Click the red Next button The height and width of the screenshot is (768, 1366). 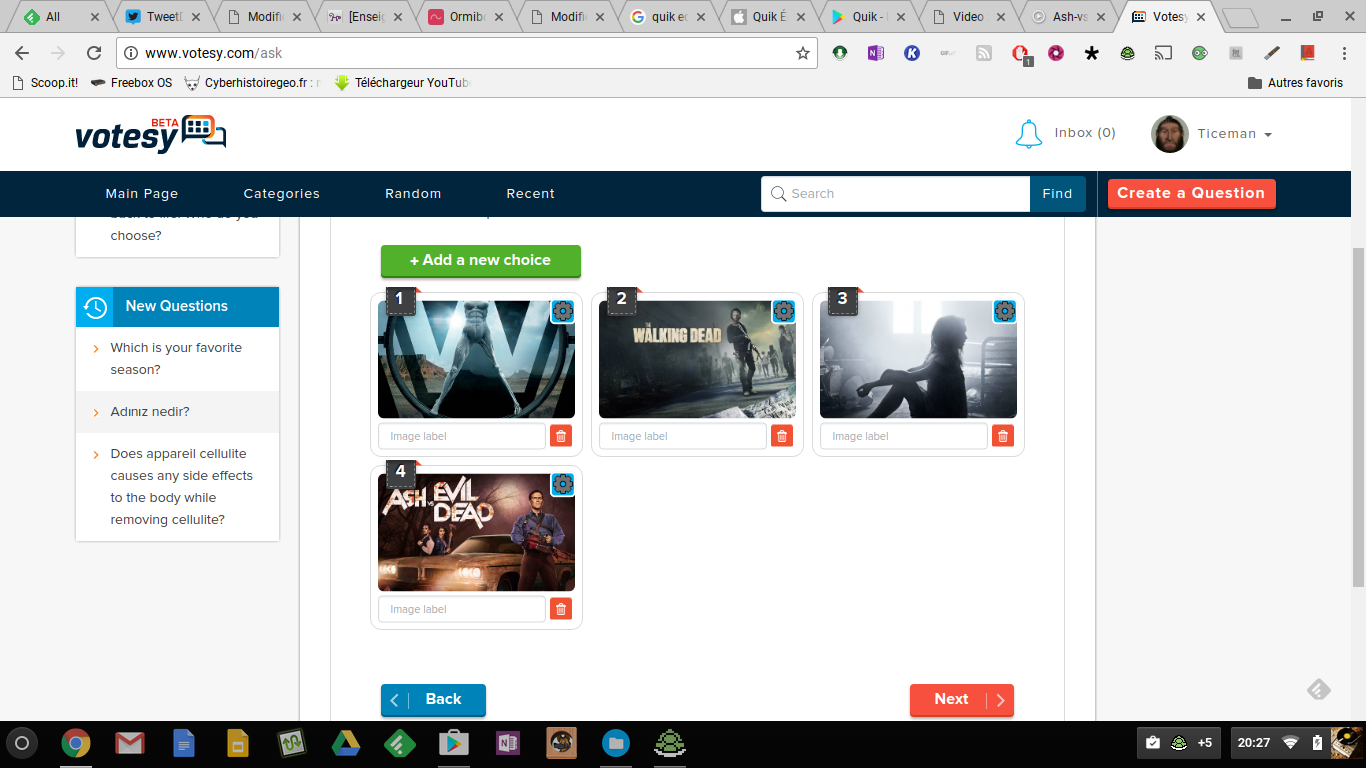[x=962, y=700]
